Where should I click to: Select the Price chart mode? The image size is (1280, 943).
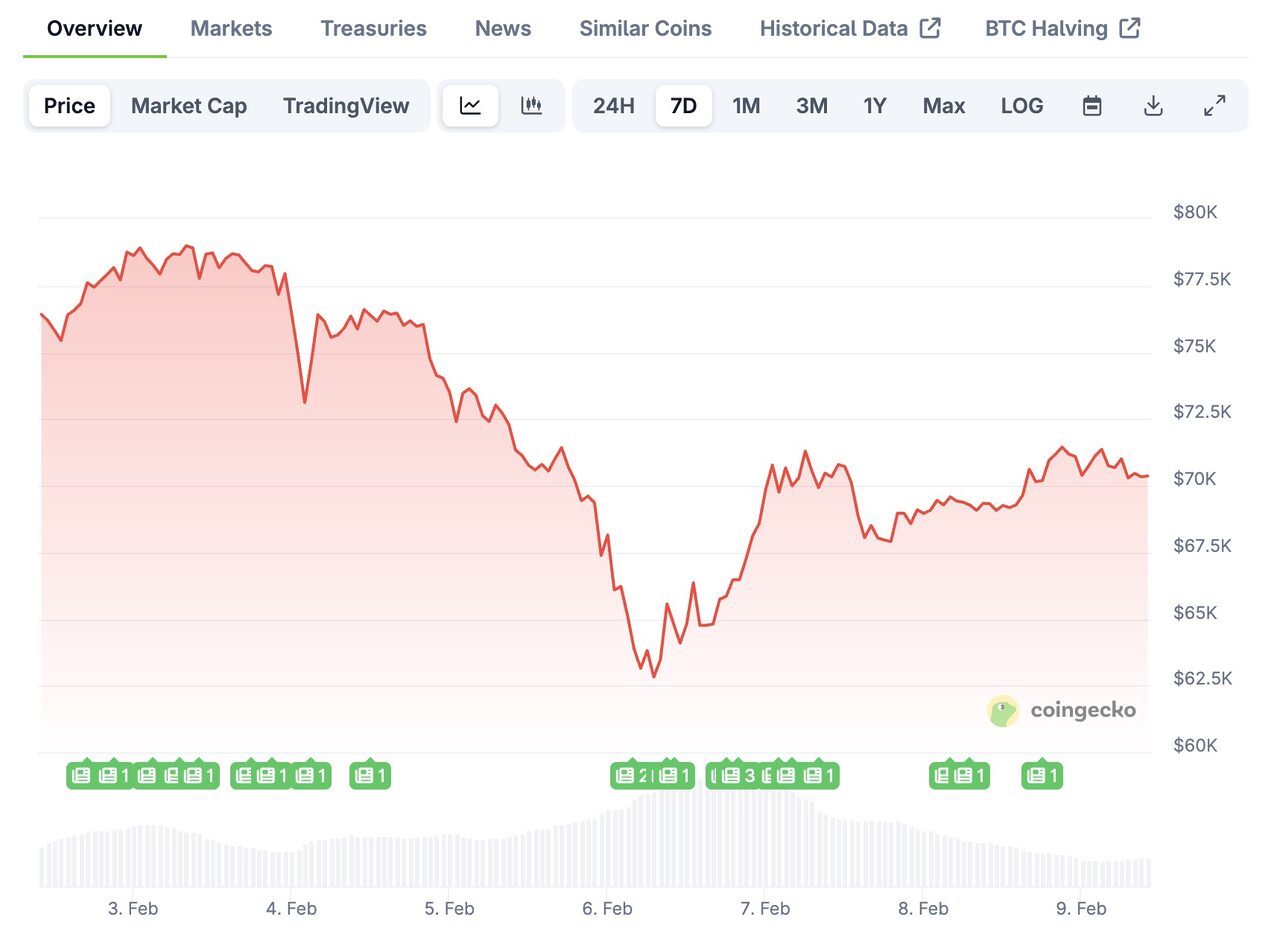point(70,106)
